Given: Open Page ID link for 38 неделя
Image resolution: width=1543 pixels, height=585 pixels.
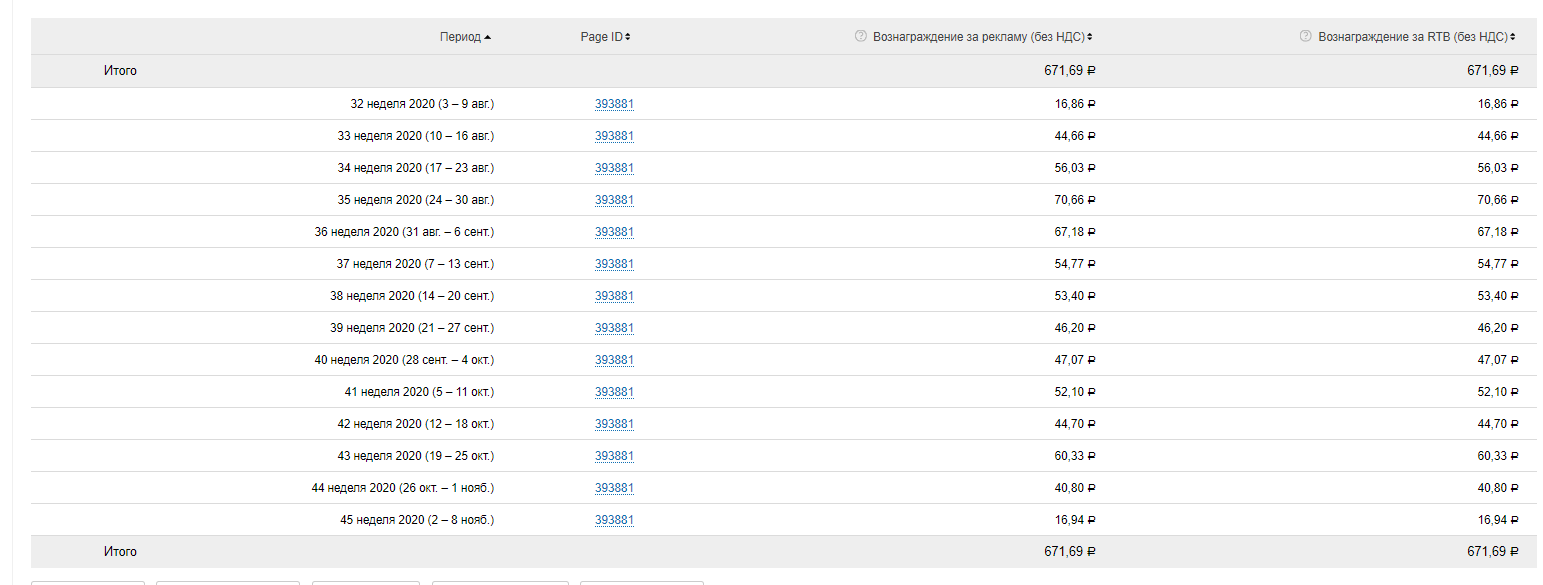Looking at the screenshot, I should click(x=614, y=296).
